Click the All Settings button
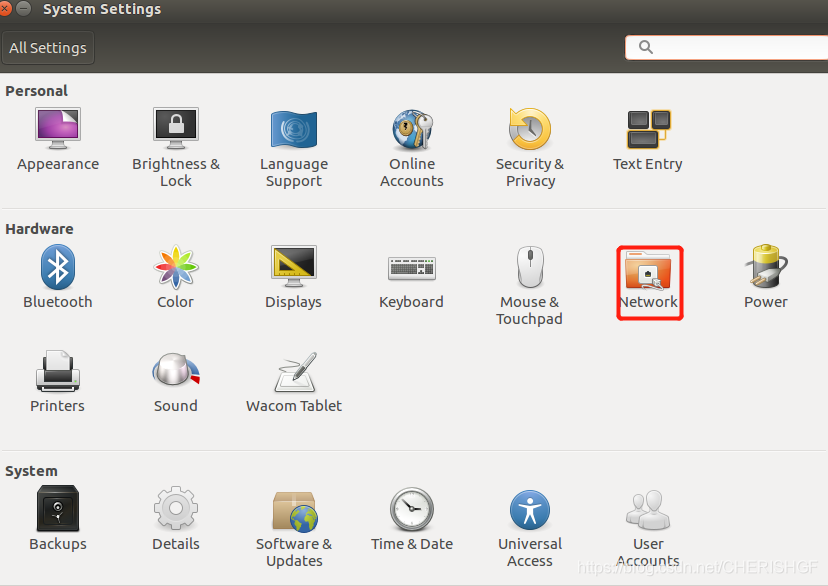The height and width of the screenshot is (586, 828). [48, 48]
